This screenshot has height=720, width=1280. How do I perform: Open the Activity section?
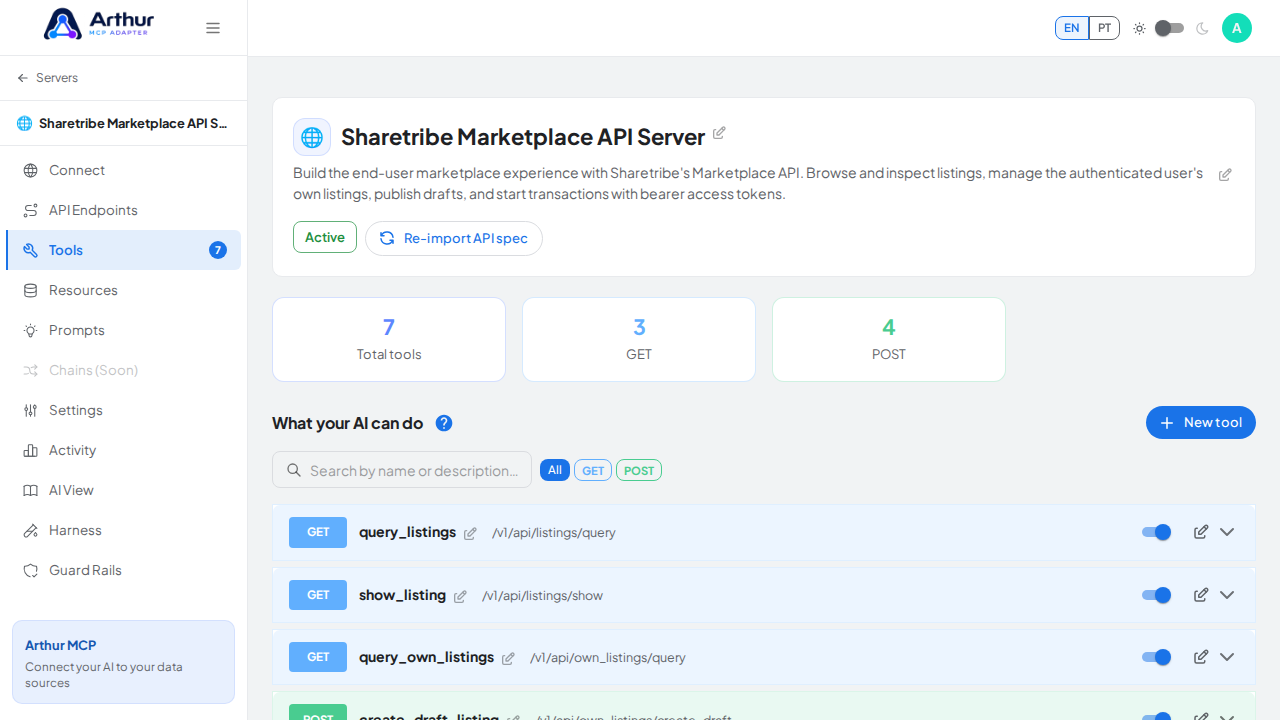(123, 450)
